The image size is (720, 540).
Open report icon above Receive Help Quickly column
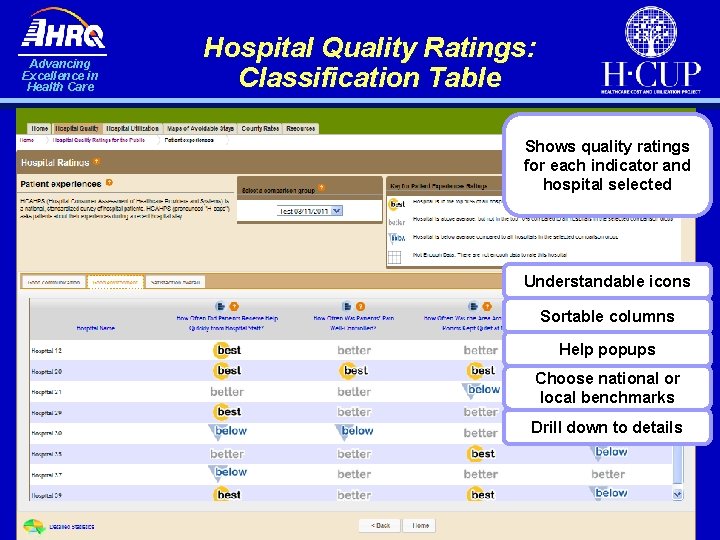(220, 306)
